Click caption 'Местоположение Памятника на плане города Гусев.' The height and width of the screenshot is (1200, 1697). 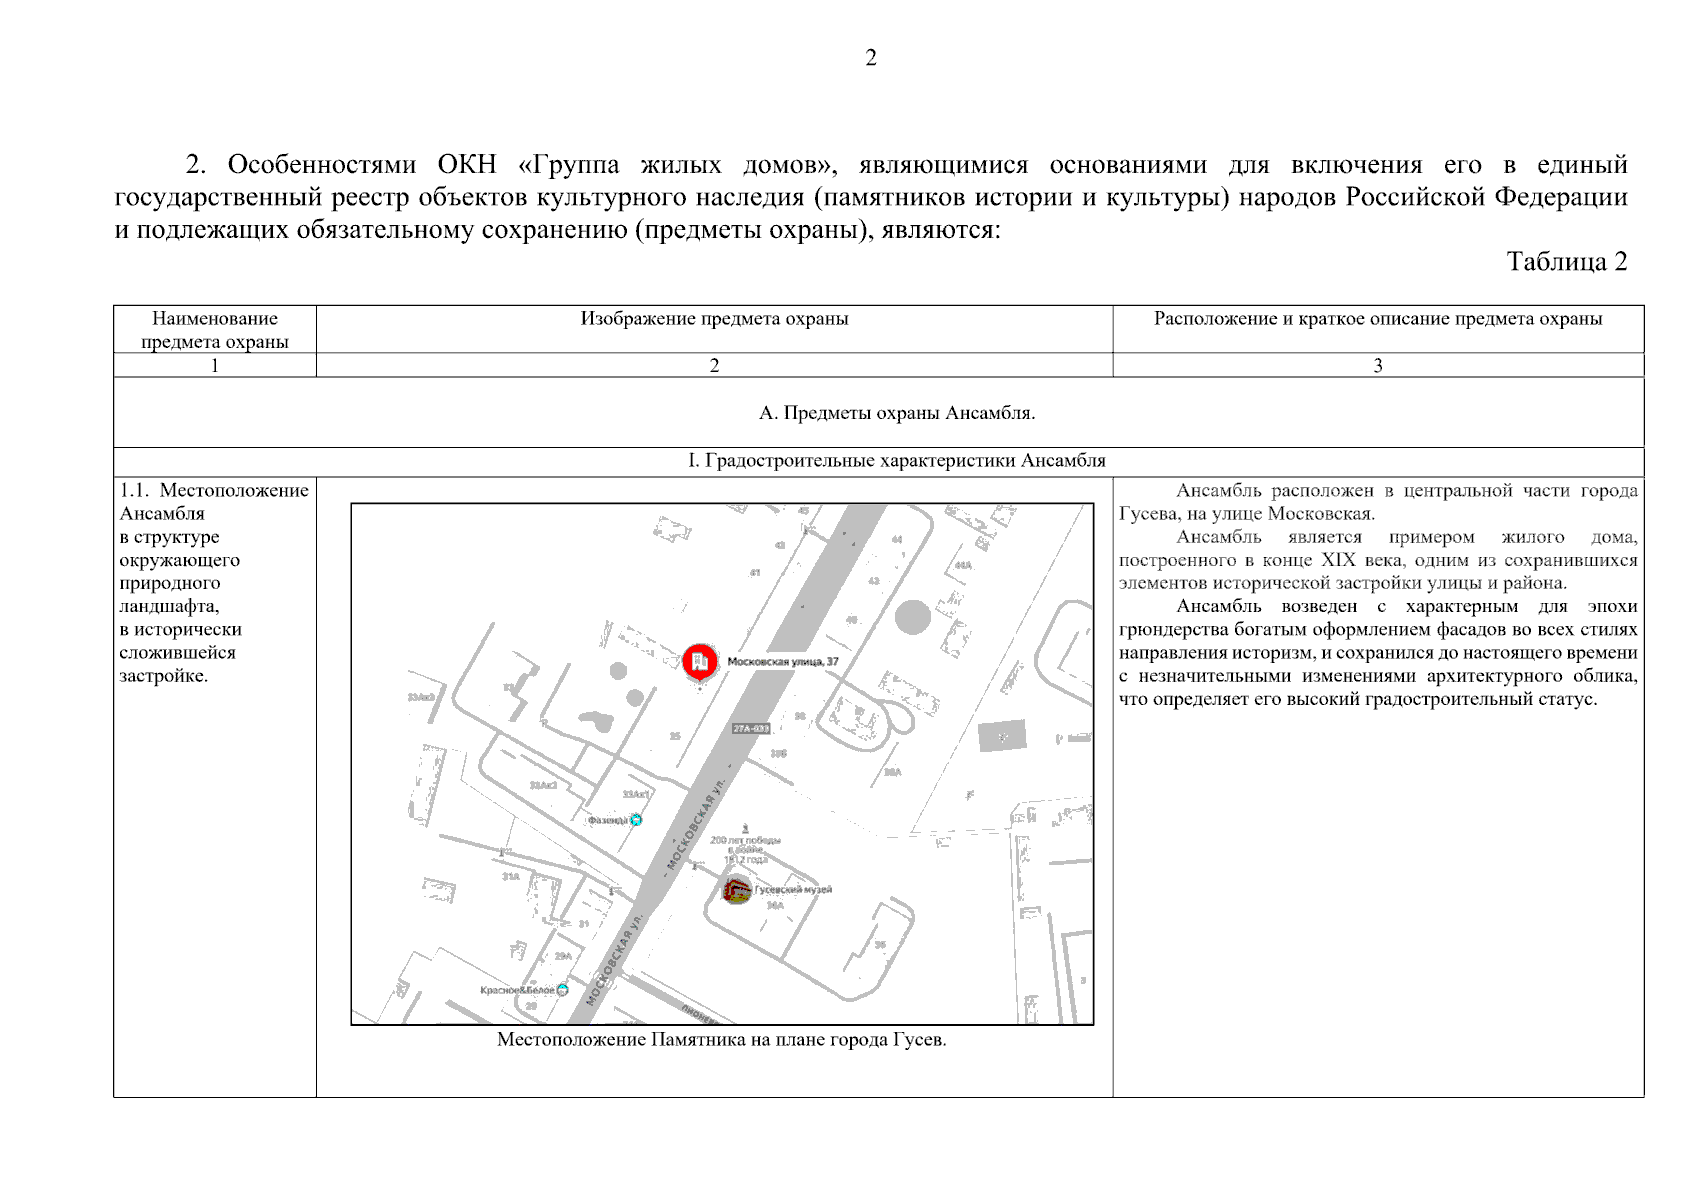point(722,1040)
